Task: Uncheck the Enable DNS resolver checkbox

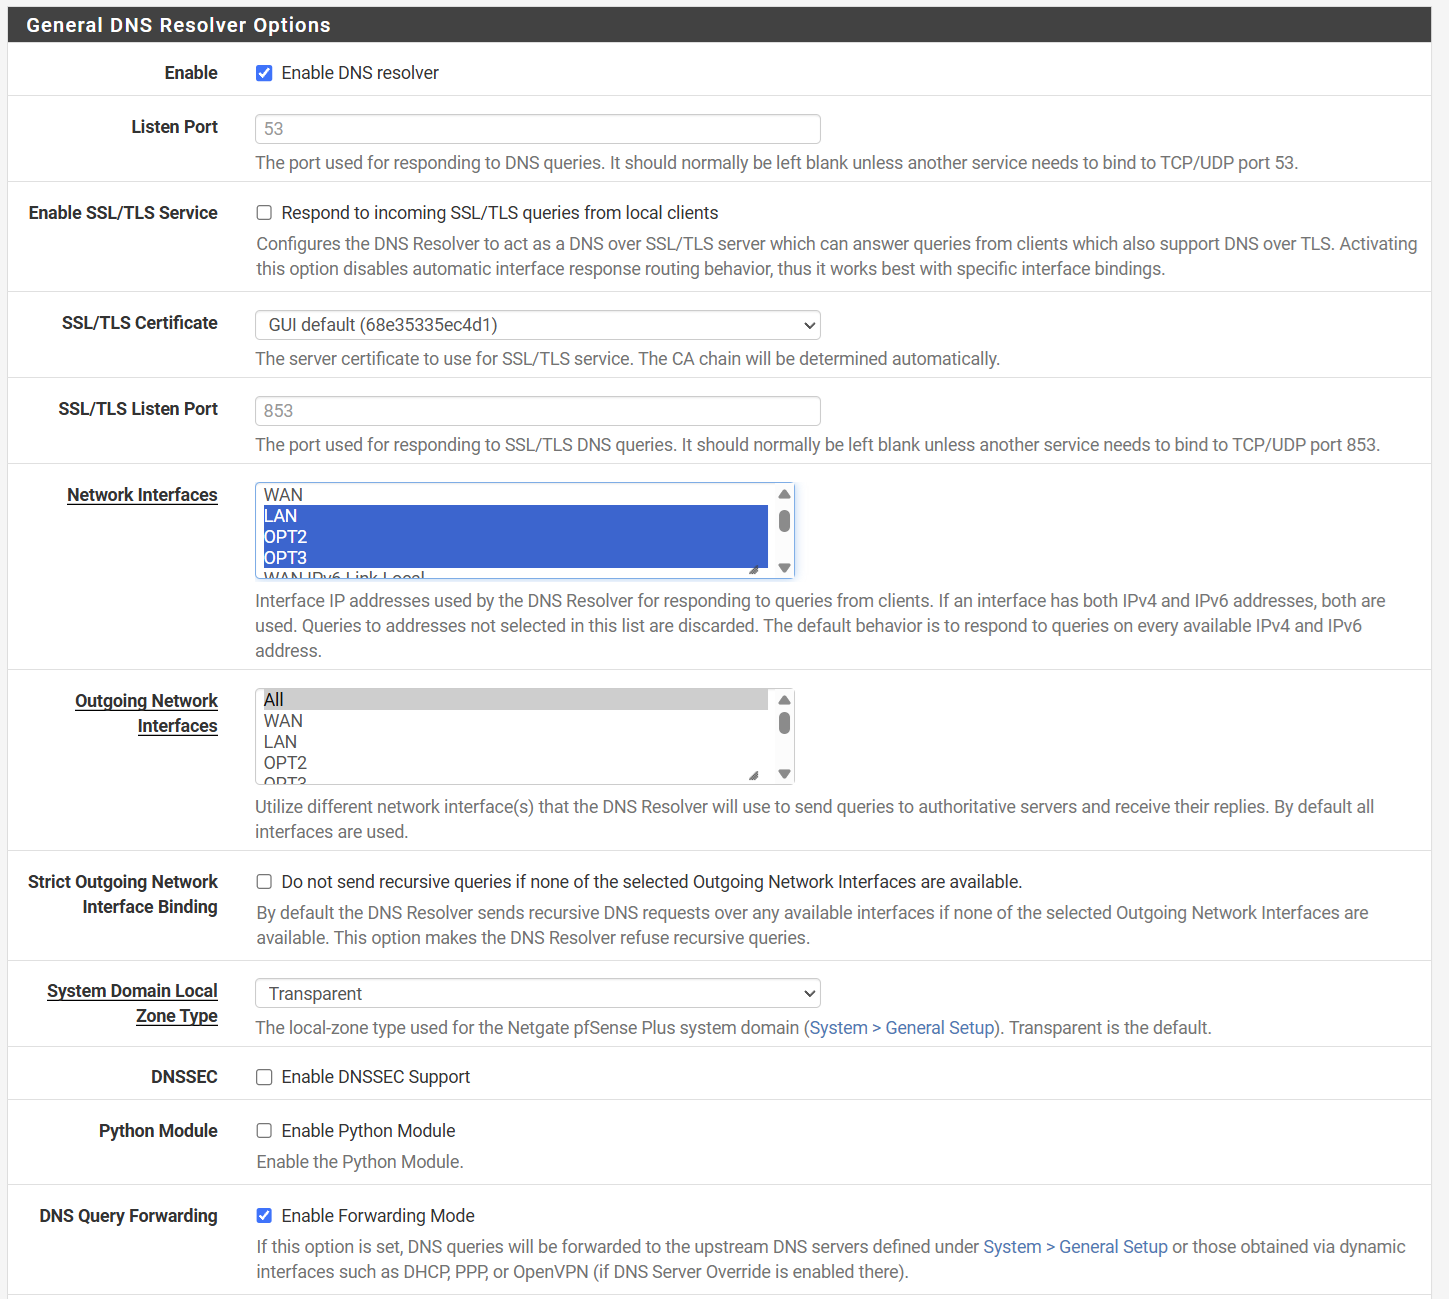Action: click(264, 73)
